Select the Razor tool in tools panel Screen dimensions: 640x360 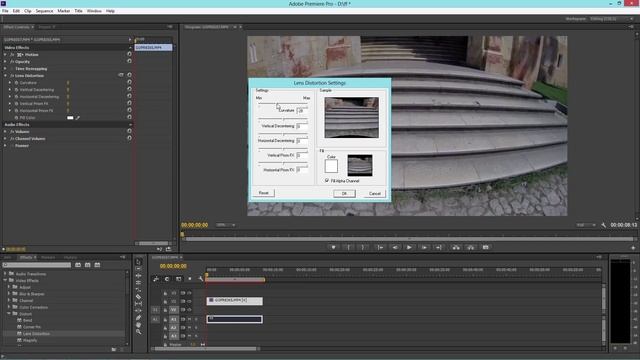point(138,297)
